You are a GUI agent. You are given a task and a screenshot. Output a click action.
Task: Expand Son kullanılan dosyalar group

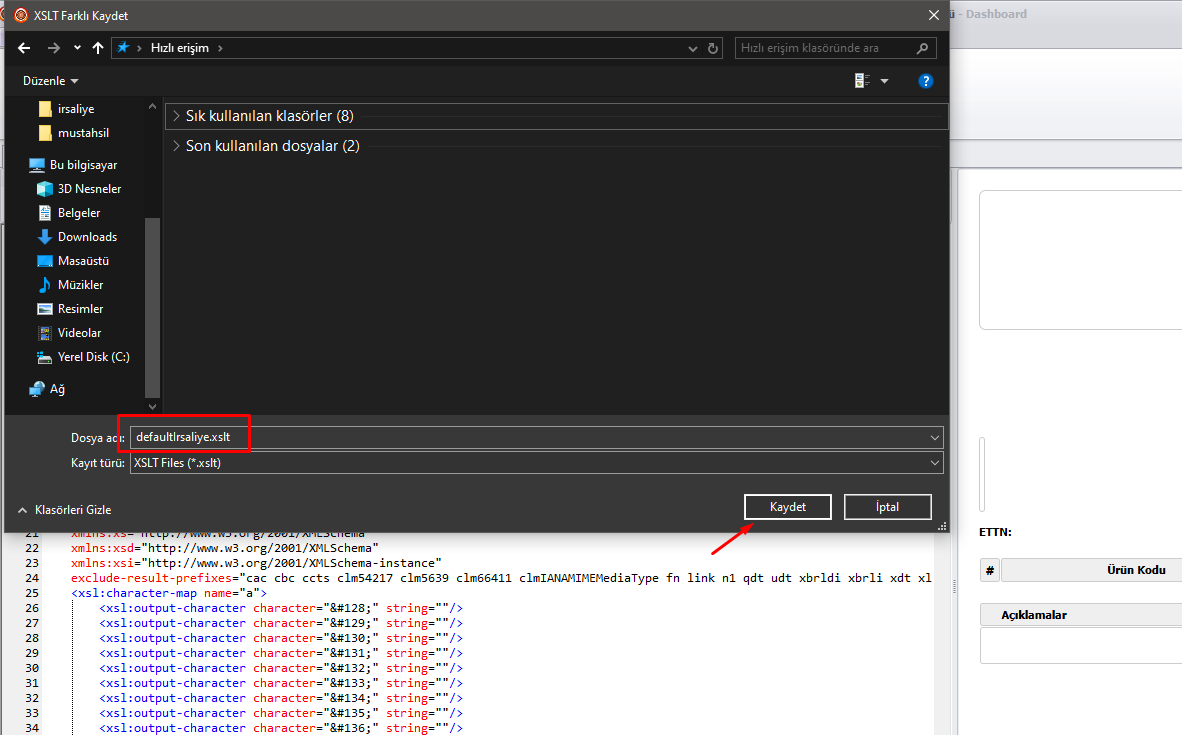coord(272,146)
